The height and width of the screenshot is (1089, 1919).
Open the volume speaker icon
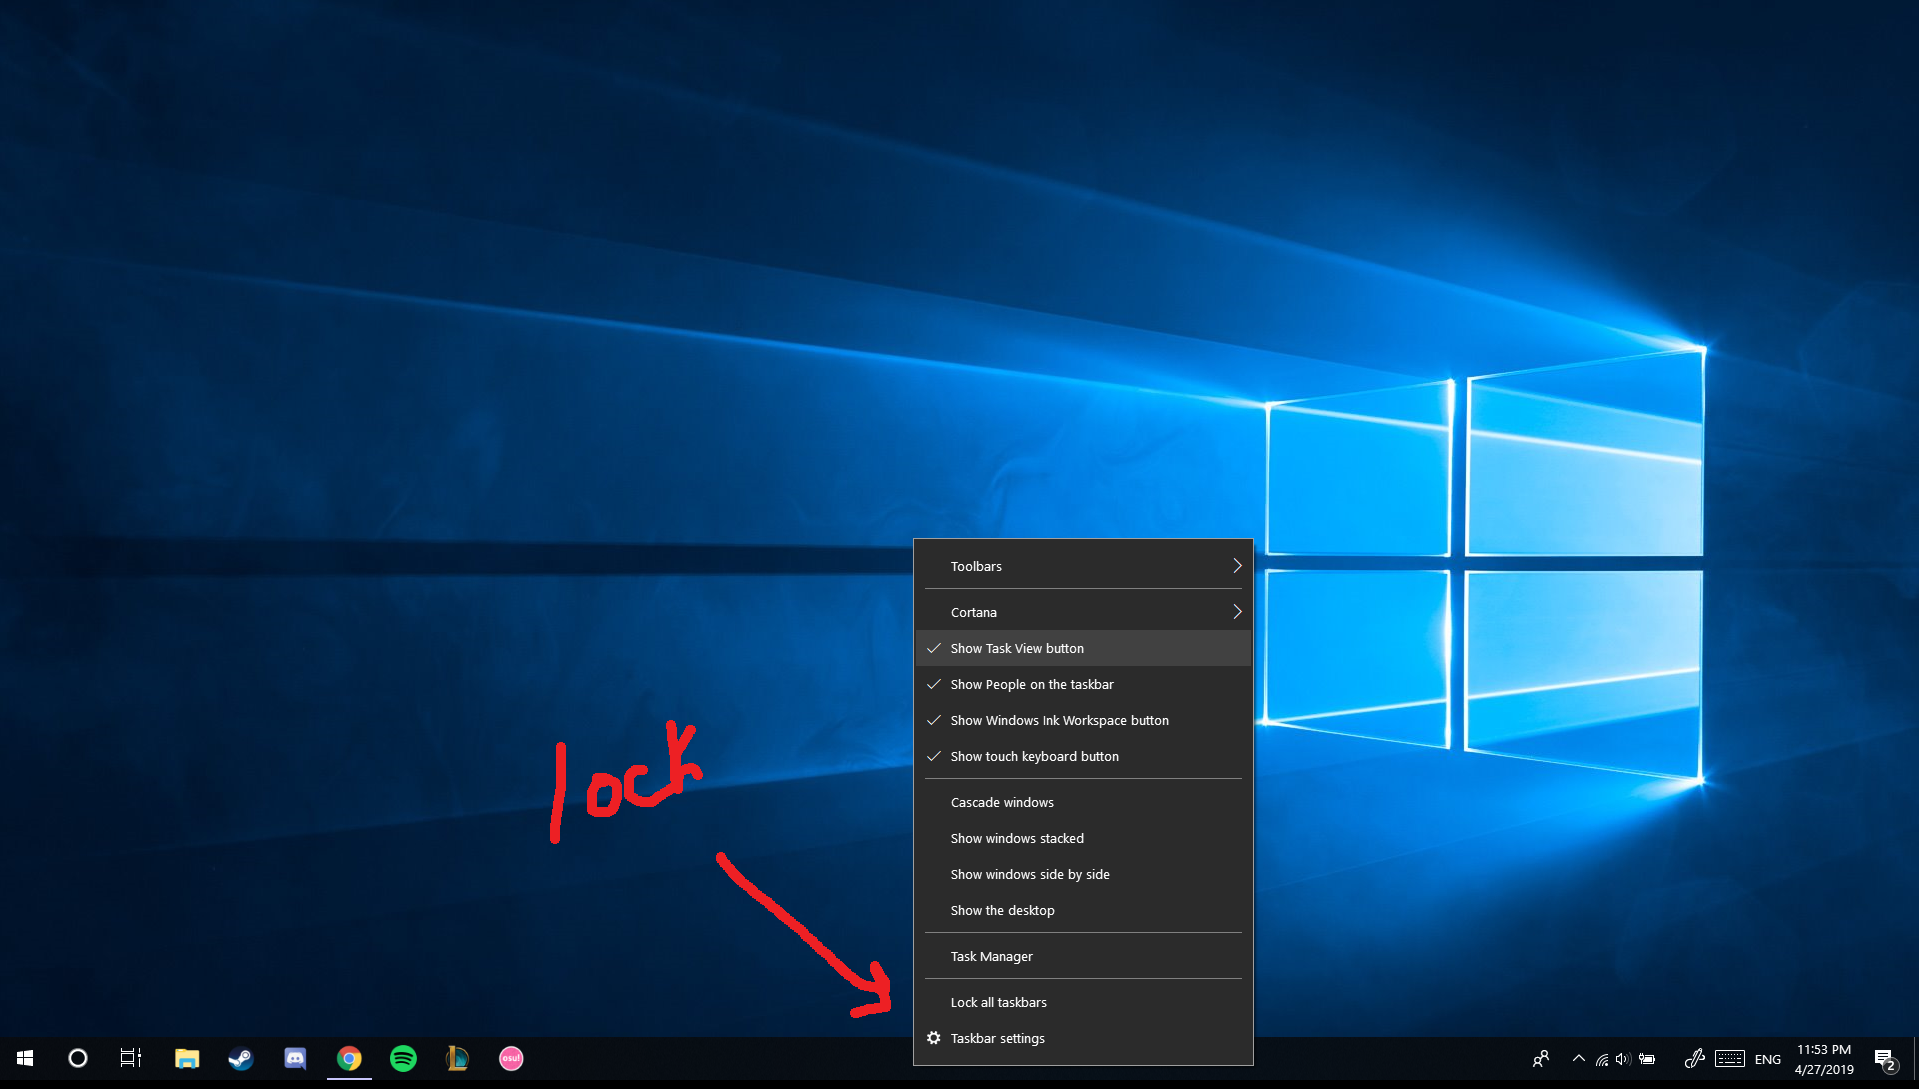tap(1623, 1059)
